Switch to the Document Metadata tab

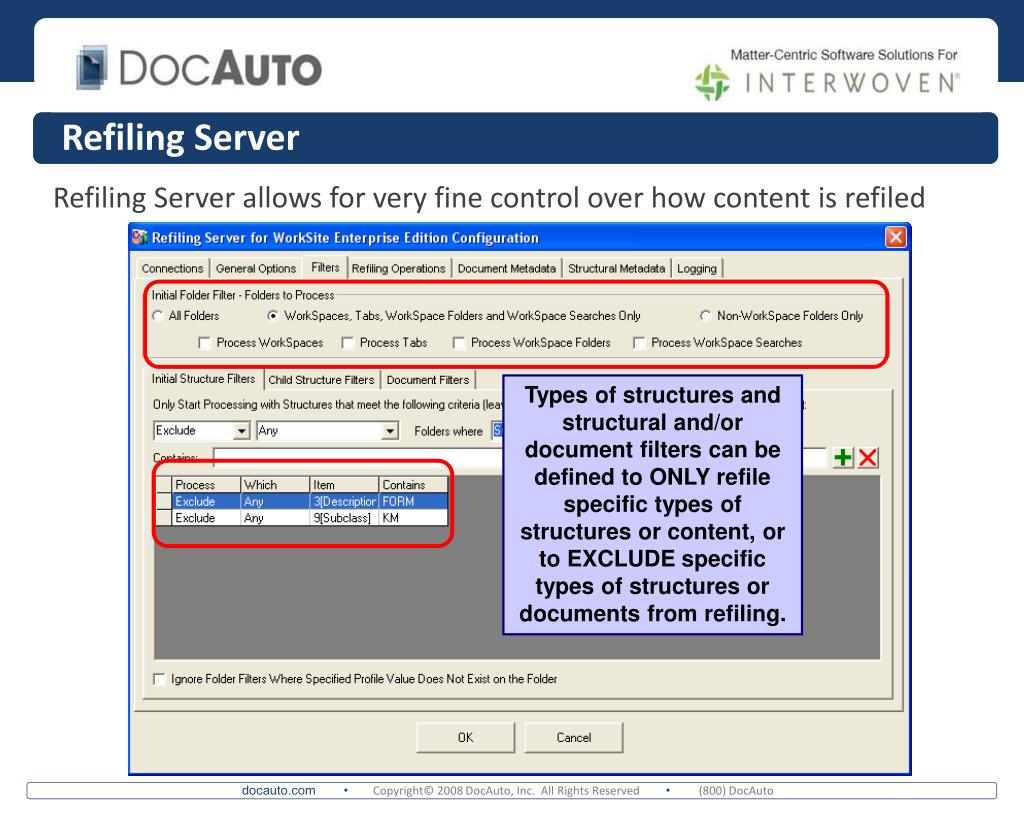pyautogui.click(x=507, y=268)
